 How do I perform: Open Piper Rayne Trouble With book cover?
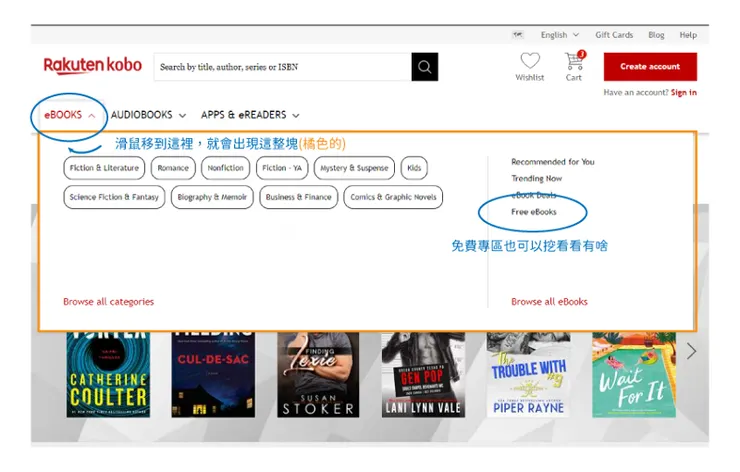(x=528, y=375)
